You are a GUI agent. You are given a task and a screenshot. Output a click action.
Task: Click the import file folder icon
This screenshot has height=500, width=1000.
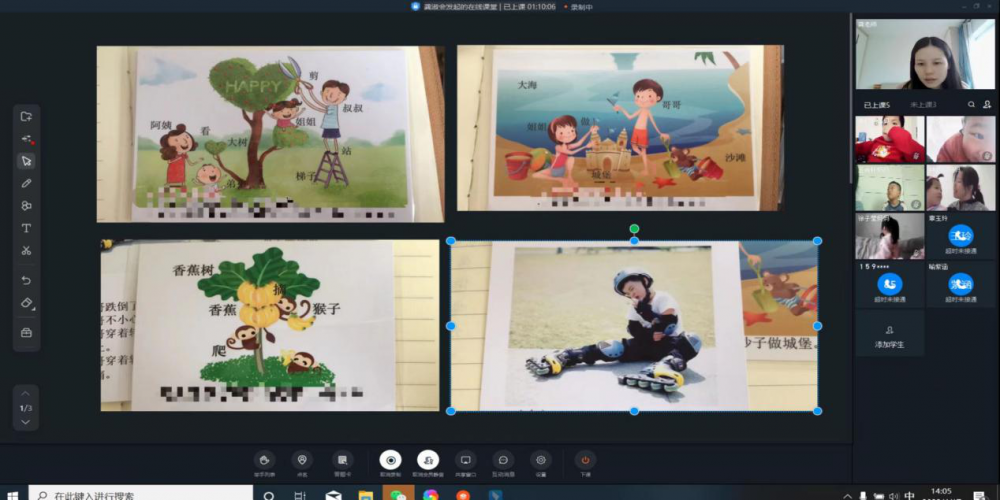pos(26,117)
